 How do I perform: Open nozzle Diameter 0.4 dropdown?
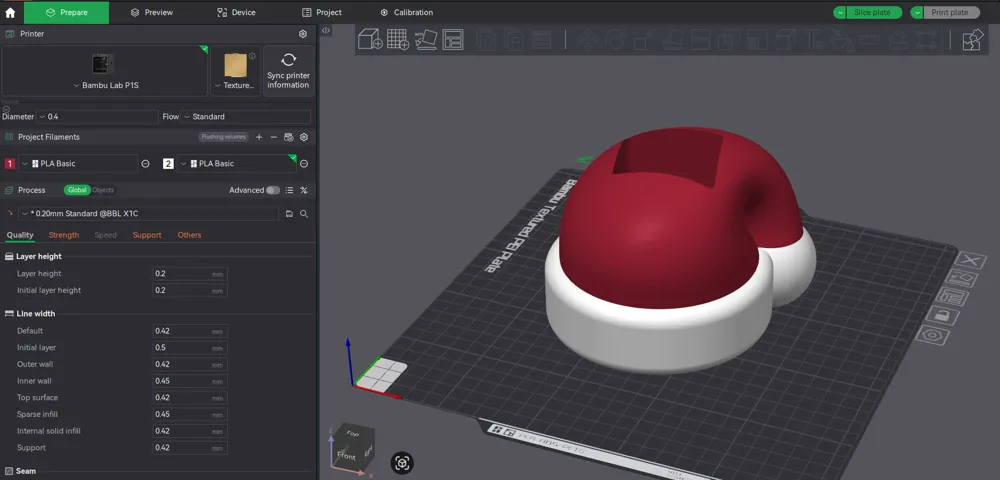(97, 117)
